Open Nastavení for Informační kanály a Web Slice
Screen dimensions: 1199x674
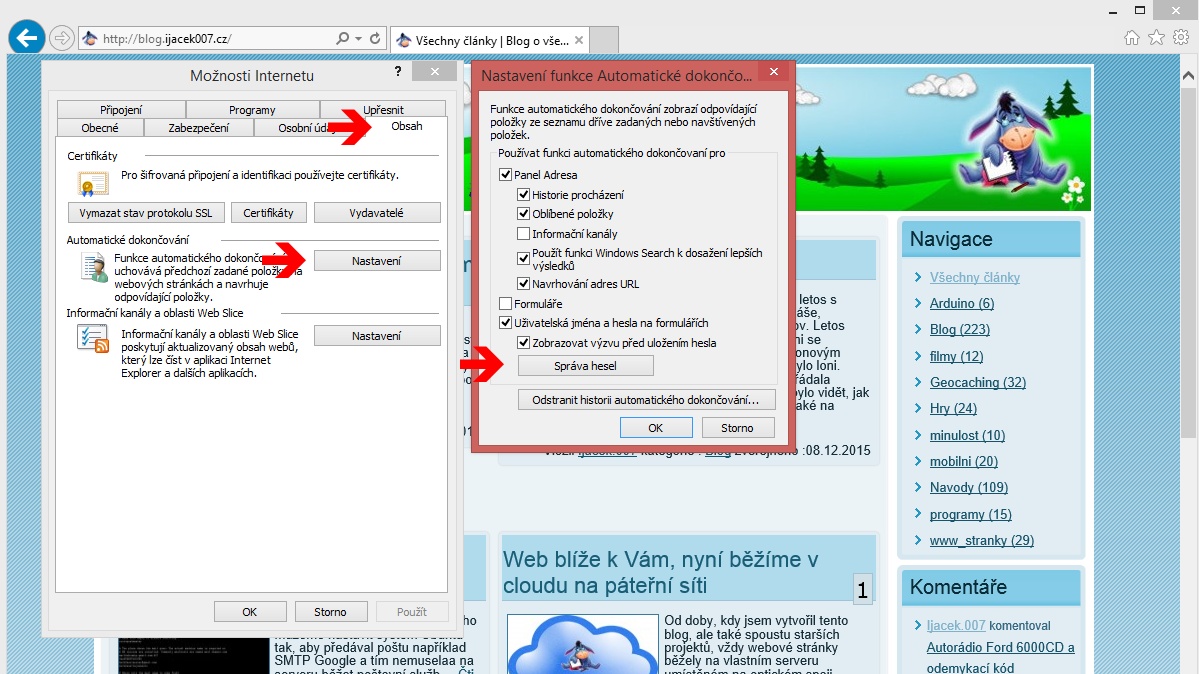point(377,336)
